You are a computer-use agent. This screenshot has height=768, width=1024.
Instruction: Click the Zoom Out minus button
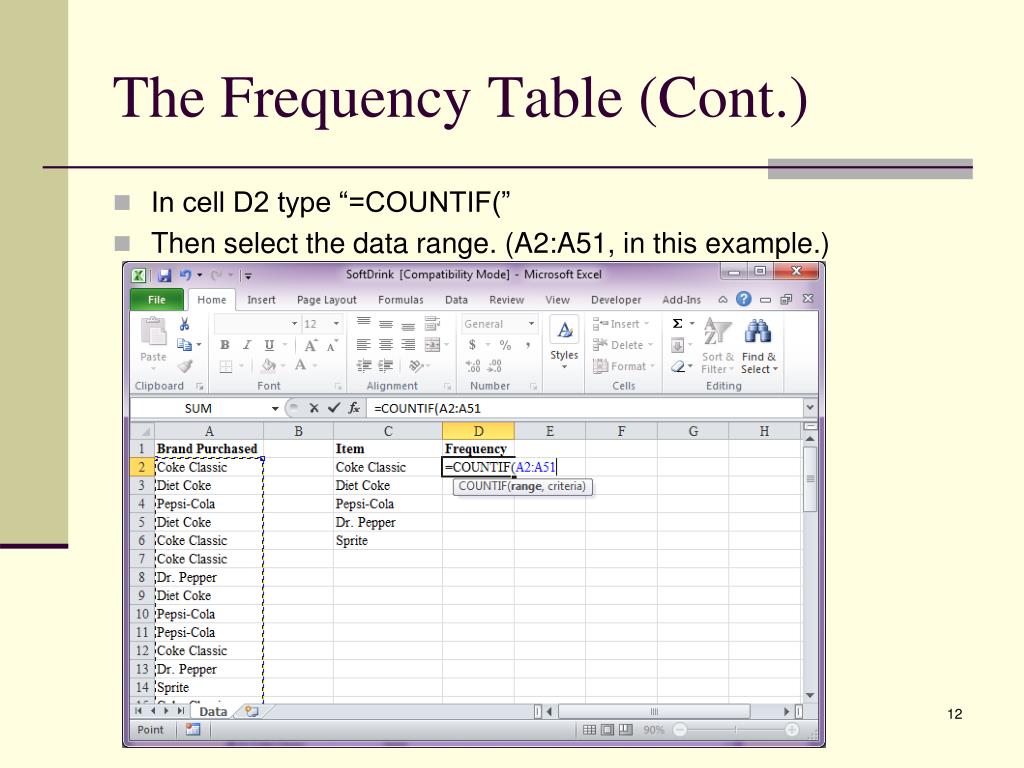pos(680,730)
